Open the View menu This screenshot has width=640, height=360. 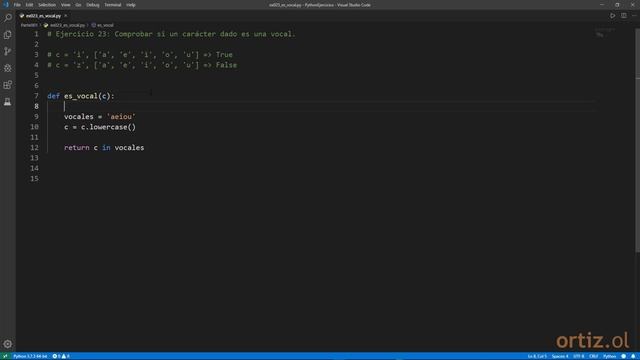tap(65, 5)
